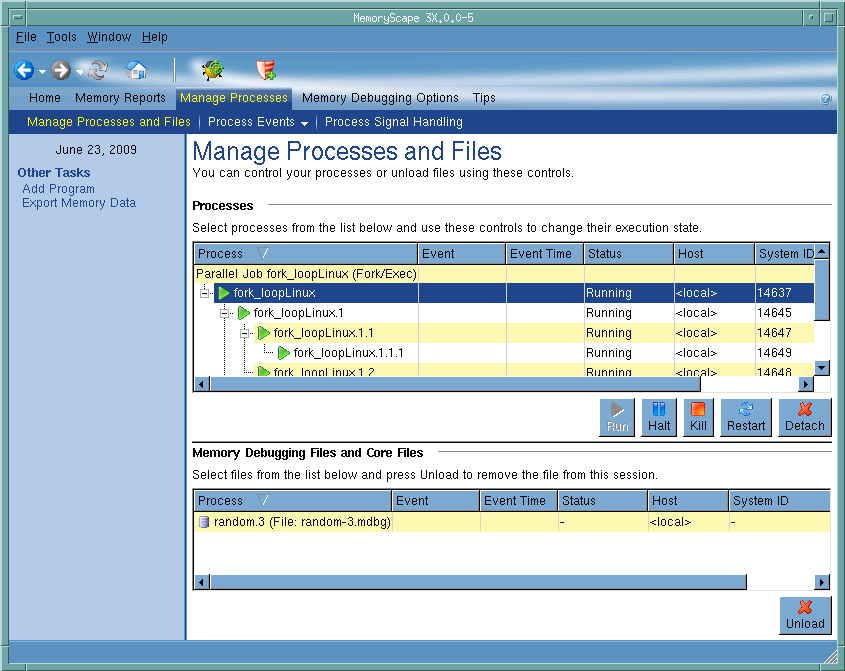845x671 pixels.
Task: Click the Export Memory Data link
Action: tap(79, 203)
